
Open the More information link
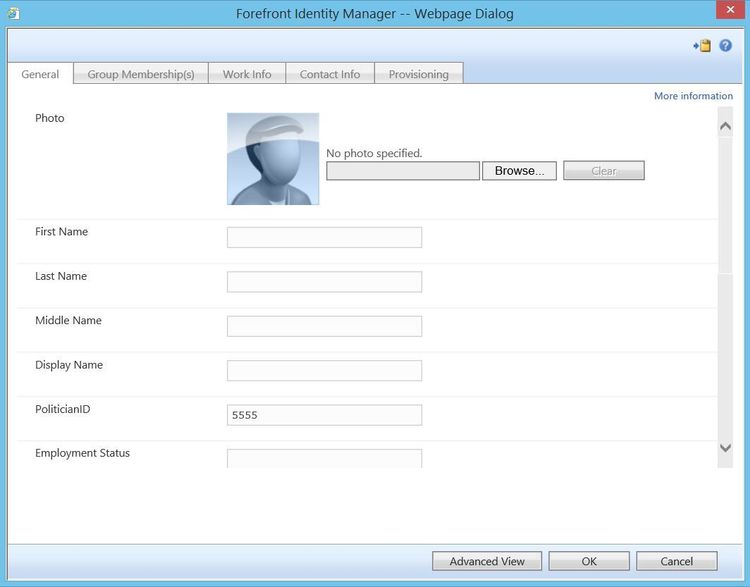(x=693, y=96)
